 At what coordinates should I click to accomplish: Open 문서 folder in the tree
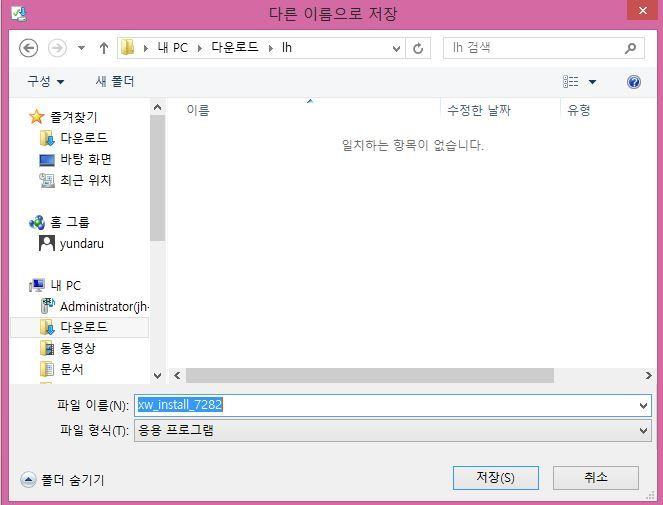pyautogui.click(x=71, y=369)
